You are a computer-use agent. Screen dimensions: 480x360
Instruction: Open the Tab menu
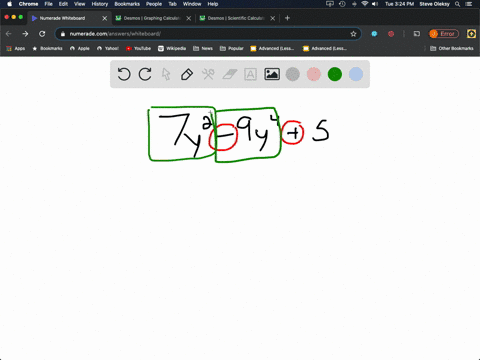[x=172, y=4]
